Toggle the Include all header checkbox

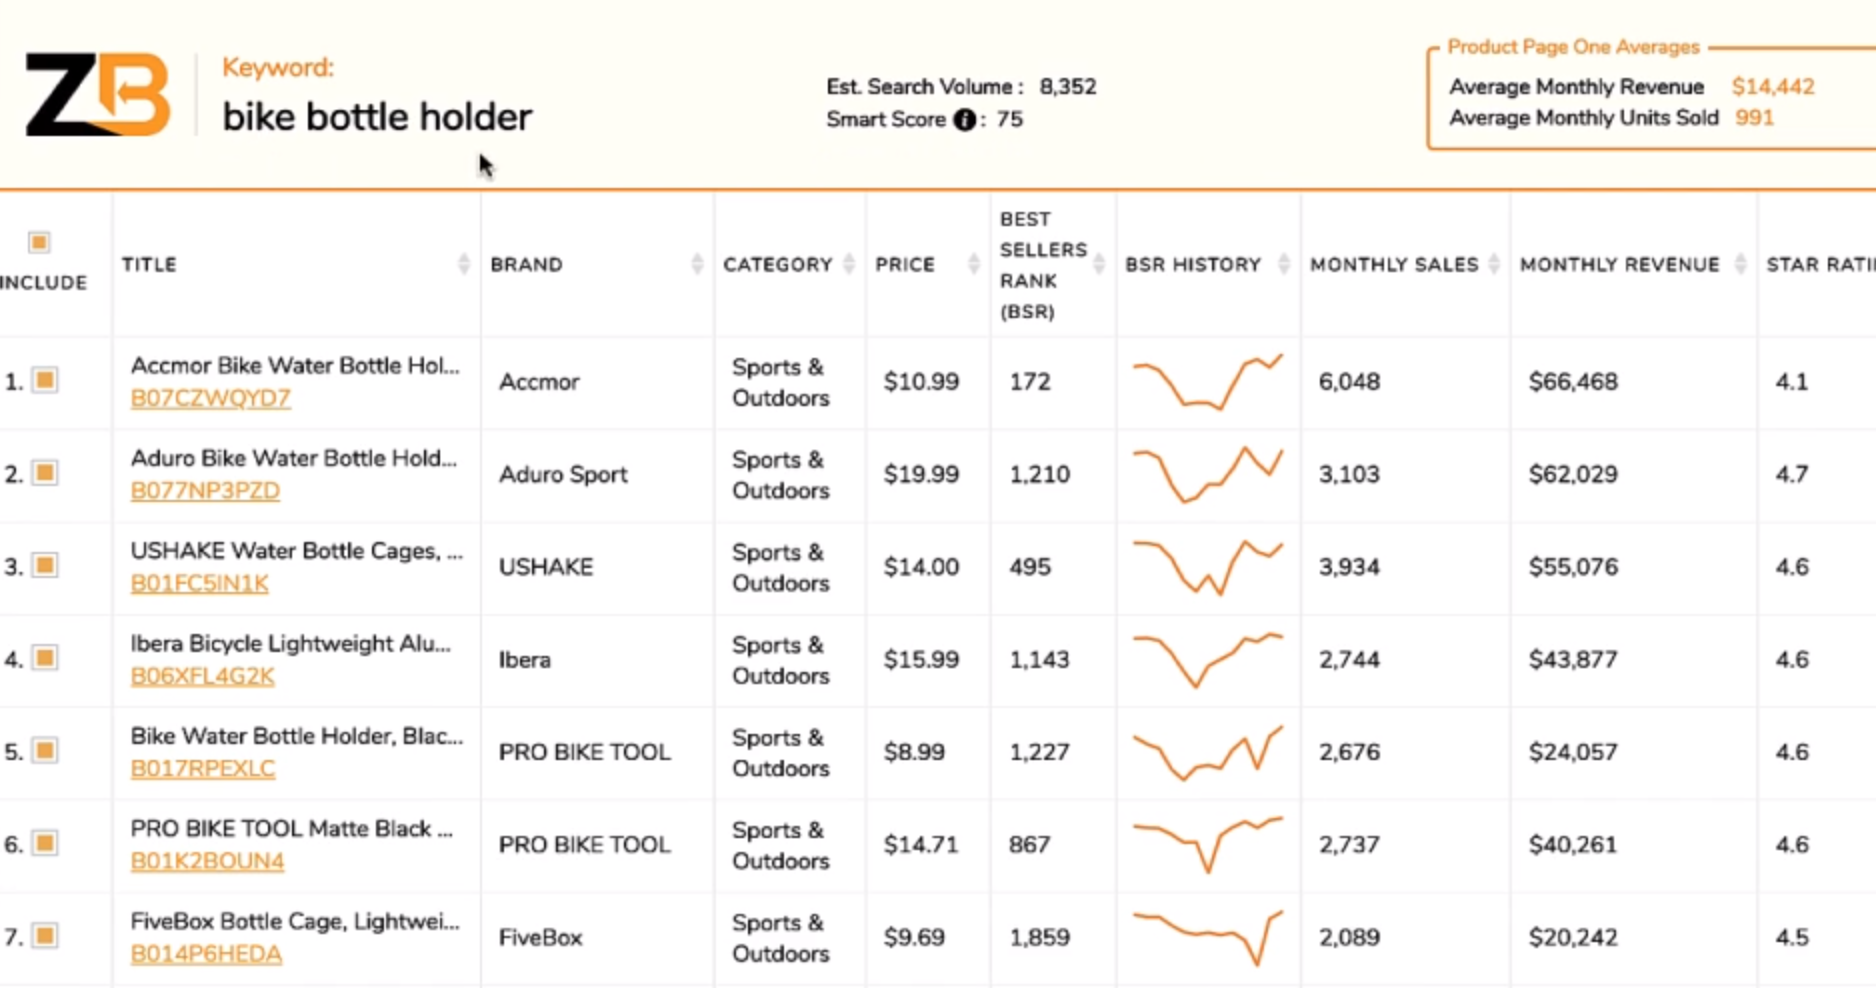(x=39, y=242)
